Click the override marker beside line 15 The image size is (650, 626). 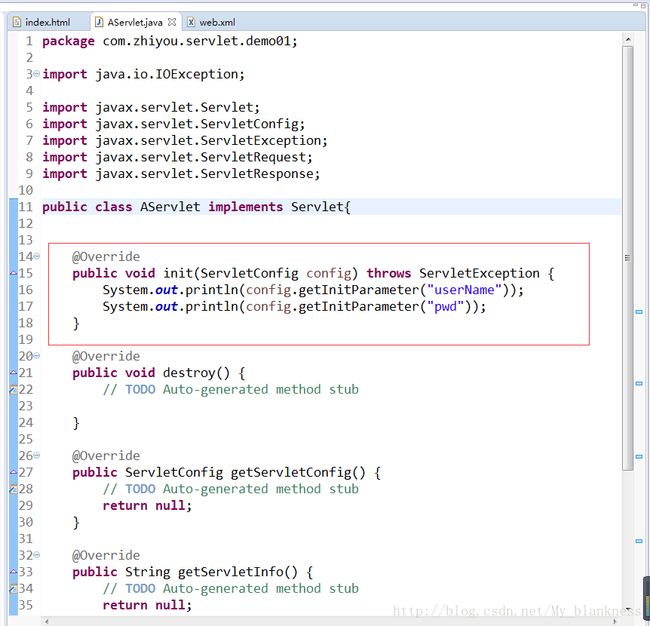point(13,273)
